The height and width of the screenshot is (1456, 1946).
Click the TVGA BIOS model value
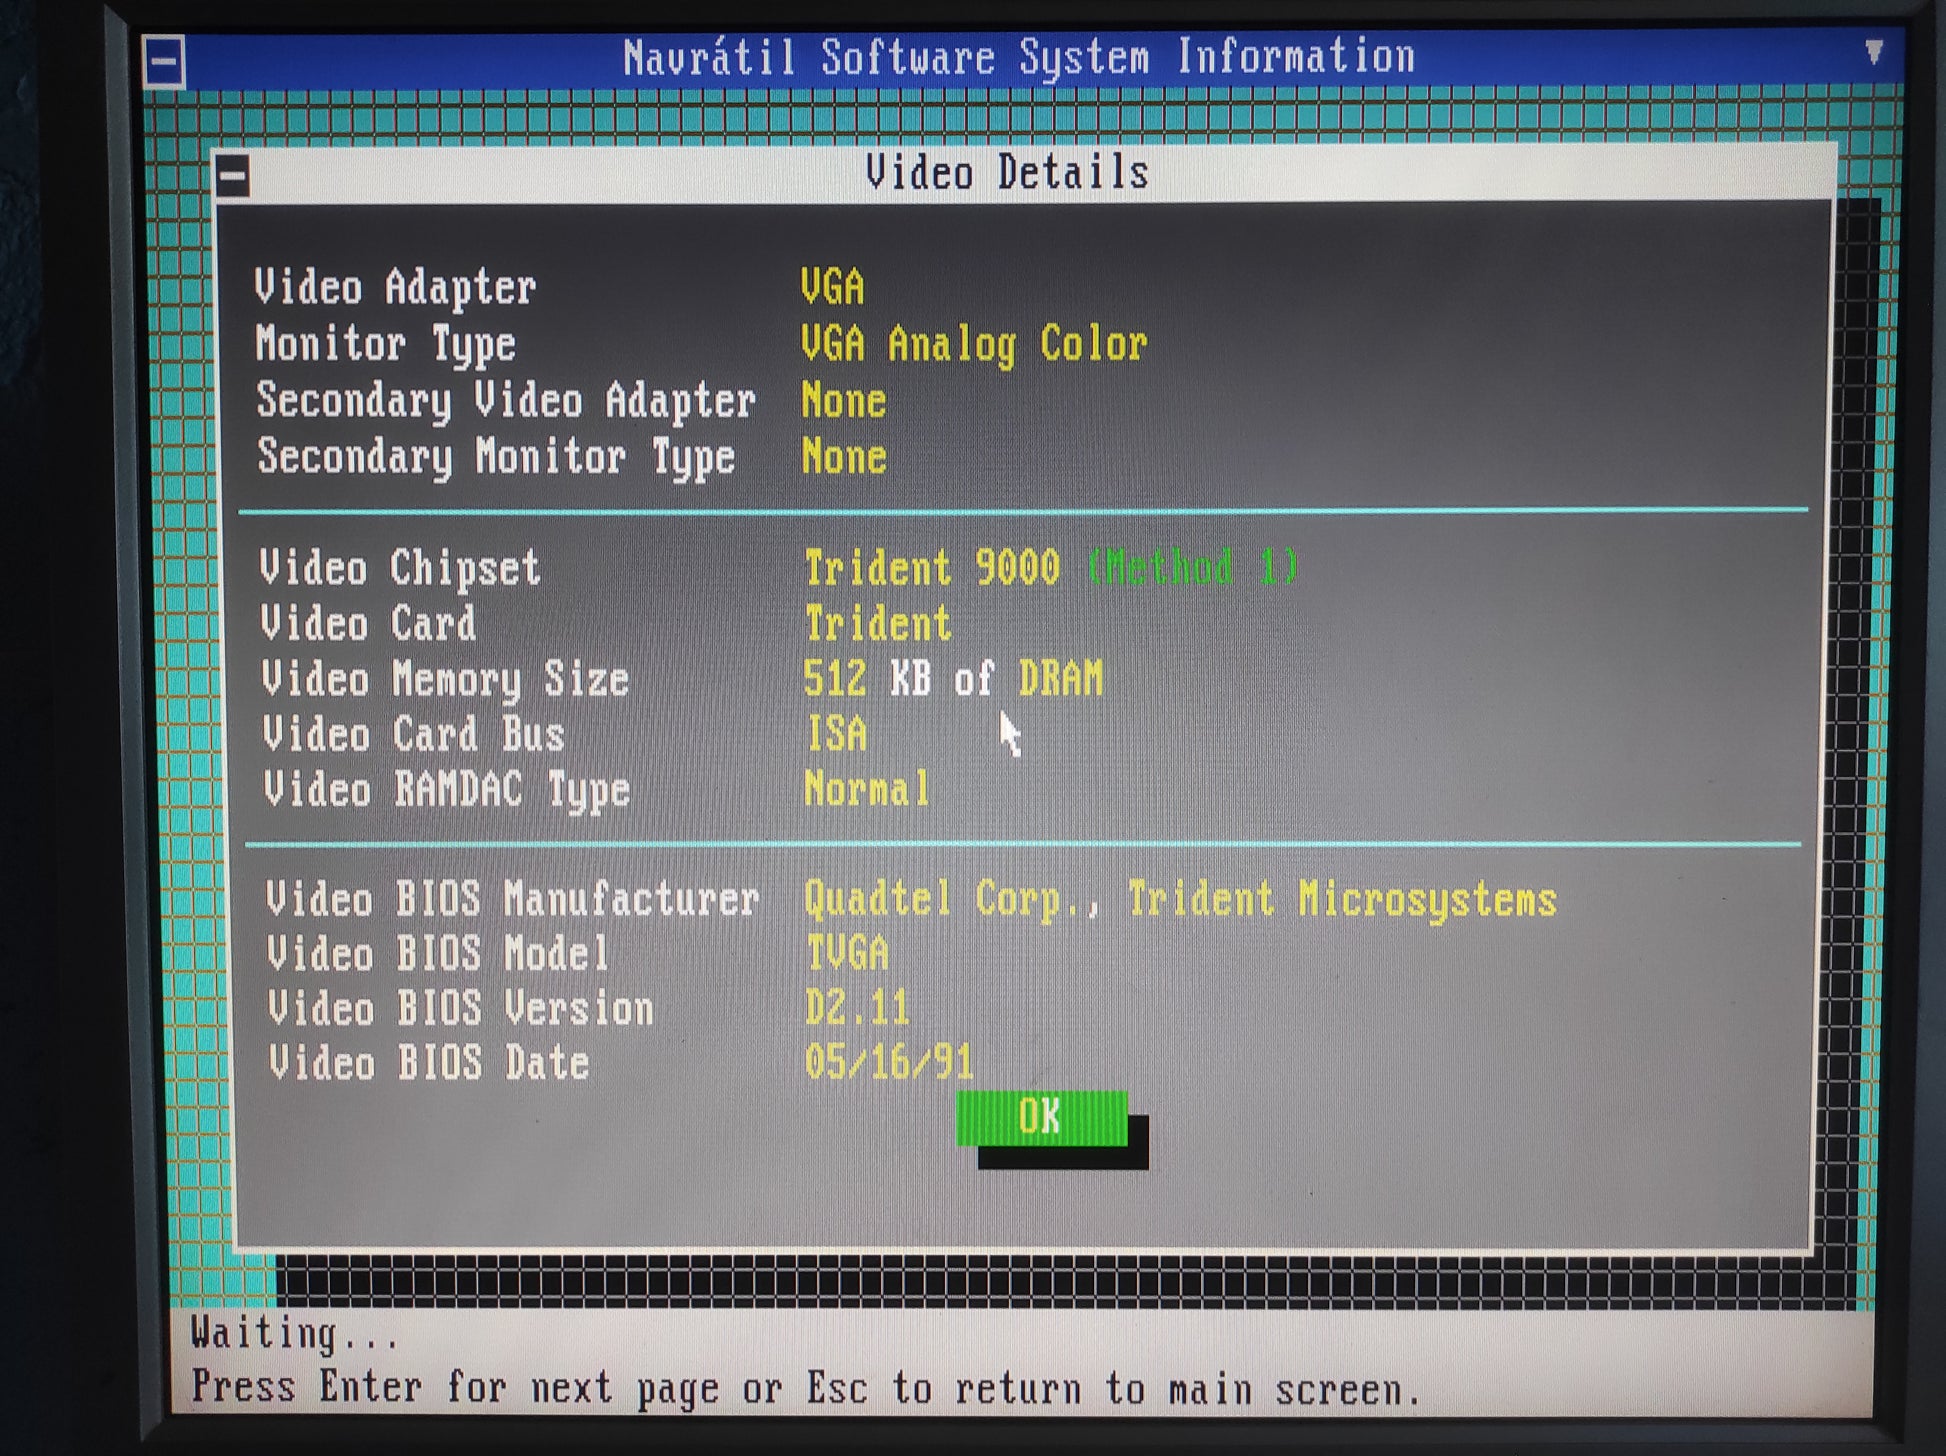click(x=847, y=953)
